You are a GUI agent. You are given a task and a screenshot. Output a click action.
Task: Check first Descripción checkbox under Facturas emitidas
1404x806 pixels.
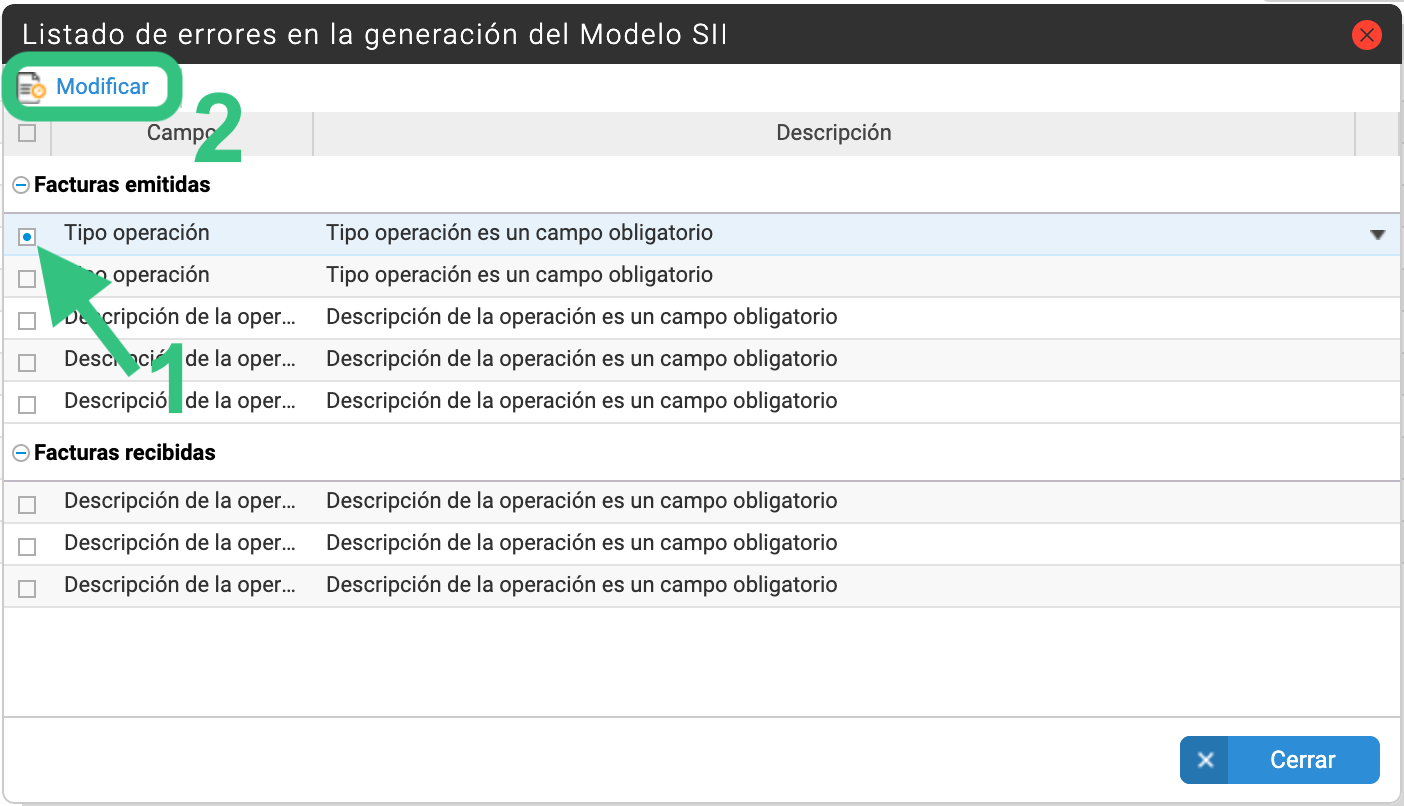27,321
